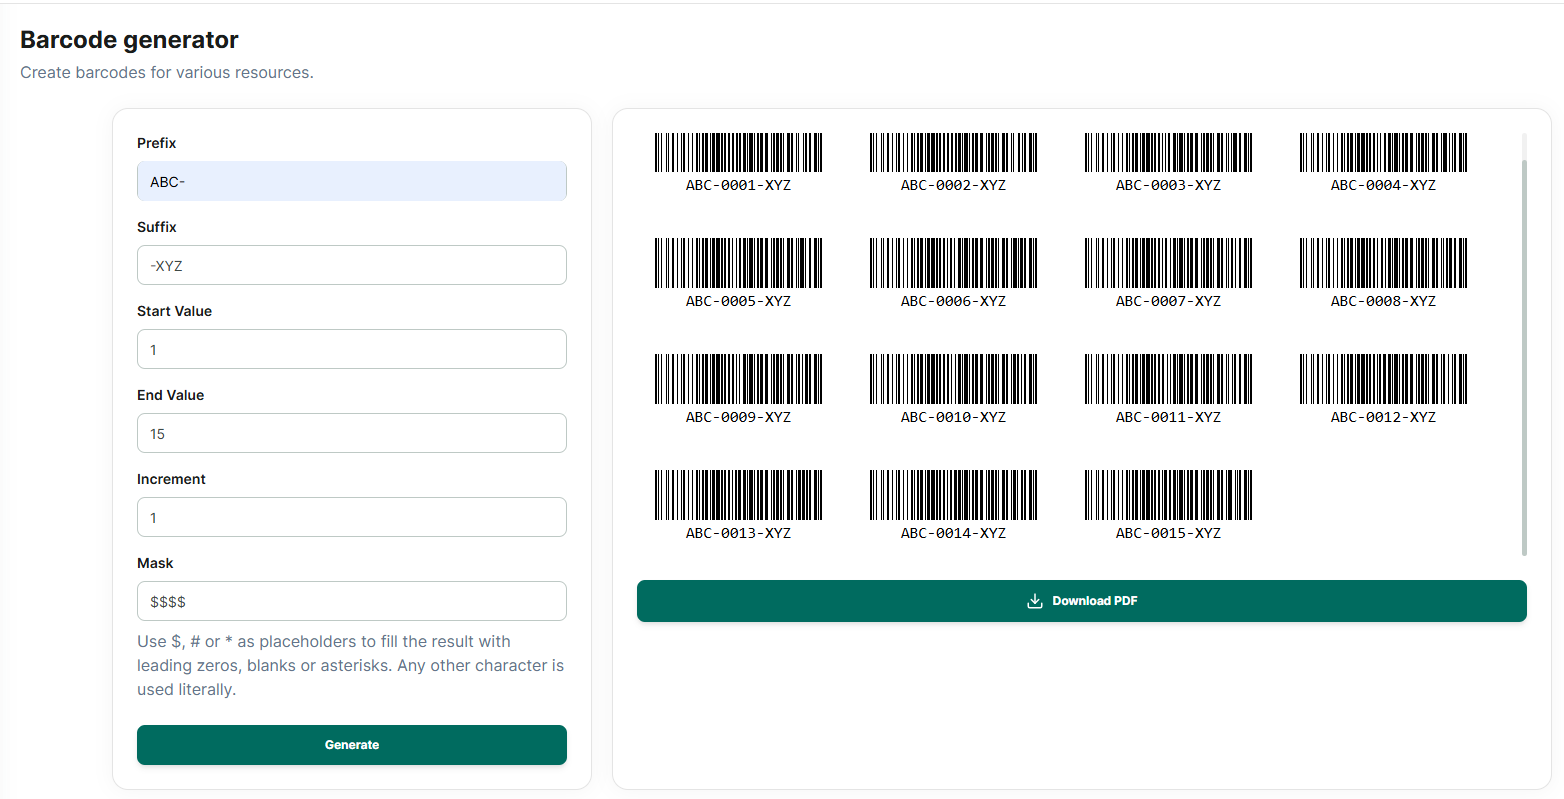
Task: Click the ABC-0015-XYZ caption text
Action: (1168, 533)
